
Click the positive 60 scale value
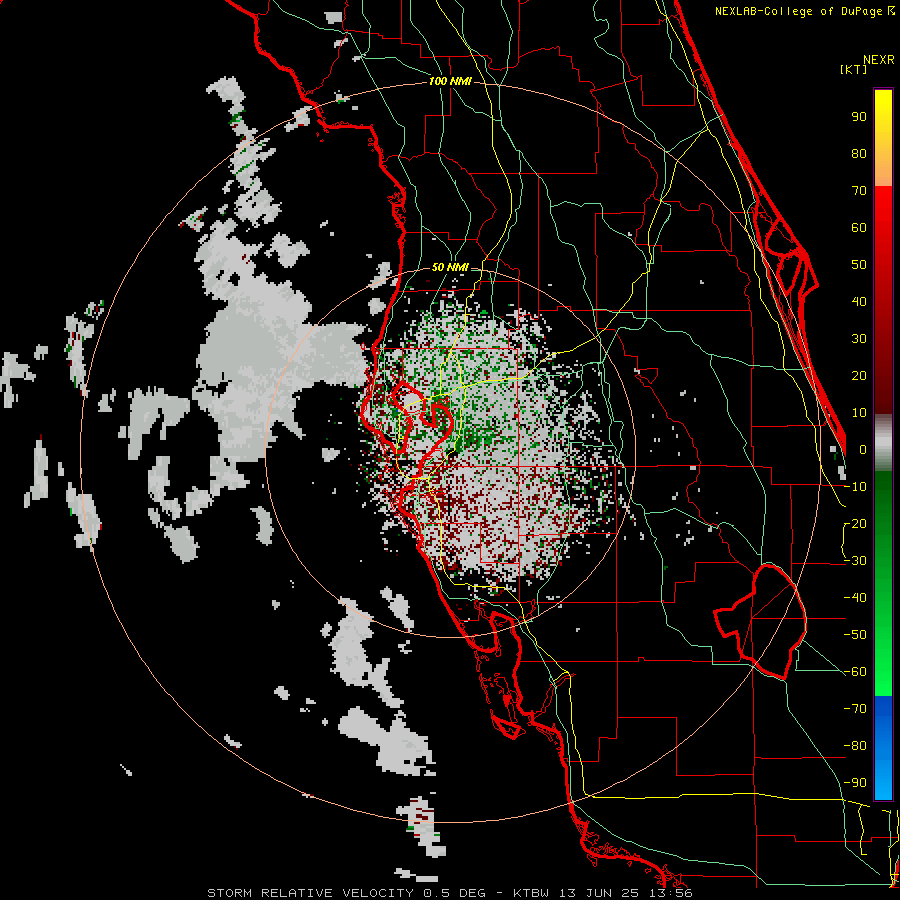(859, 227)
